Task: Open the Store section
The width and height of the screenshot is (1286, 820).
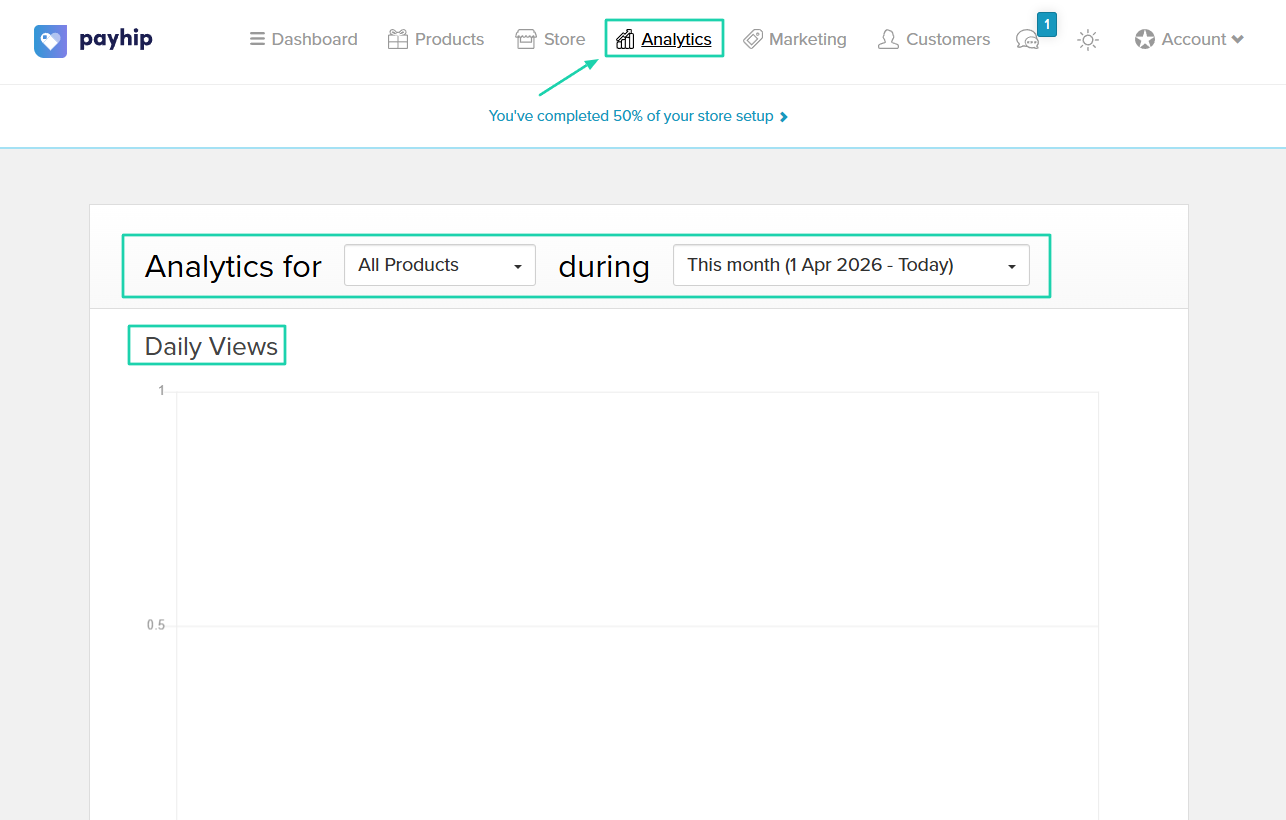Action: point(550,39)
